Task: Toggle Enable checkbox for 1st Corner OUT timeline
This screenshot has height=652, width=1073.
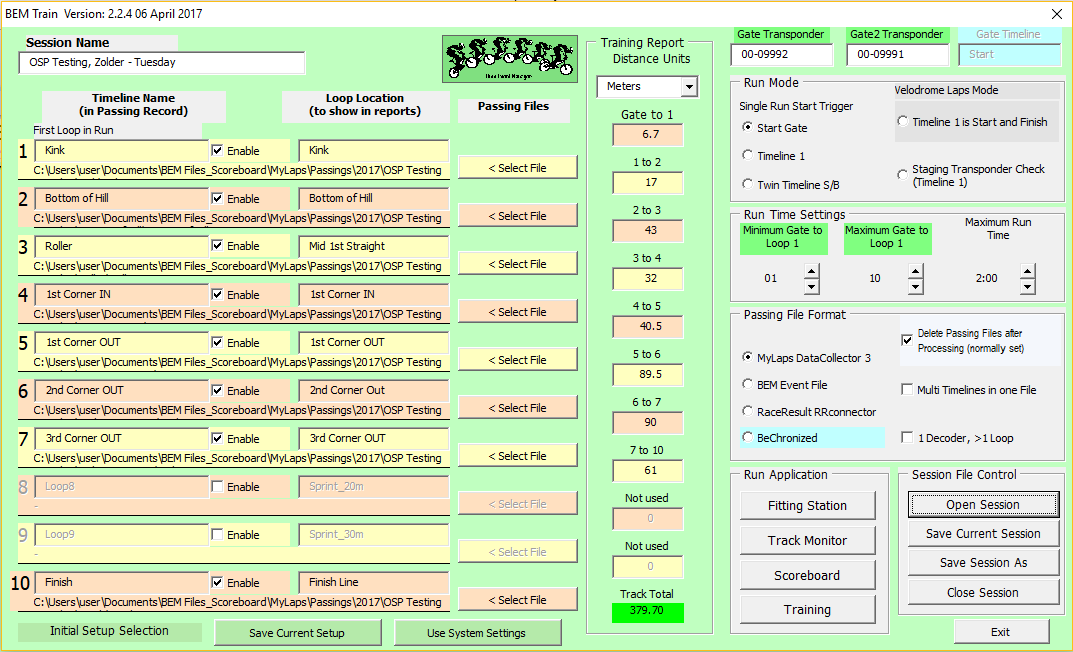Action: (x=217, y=342)
